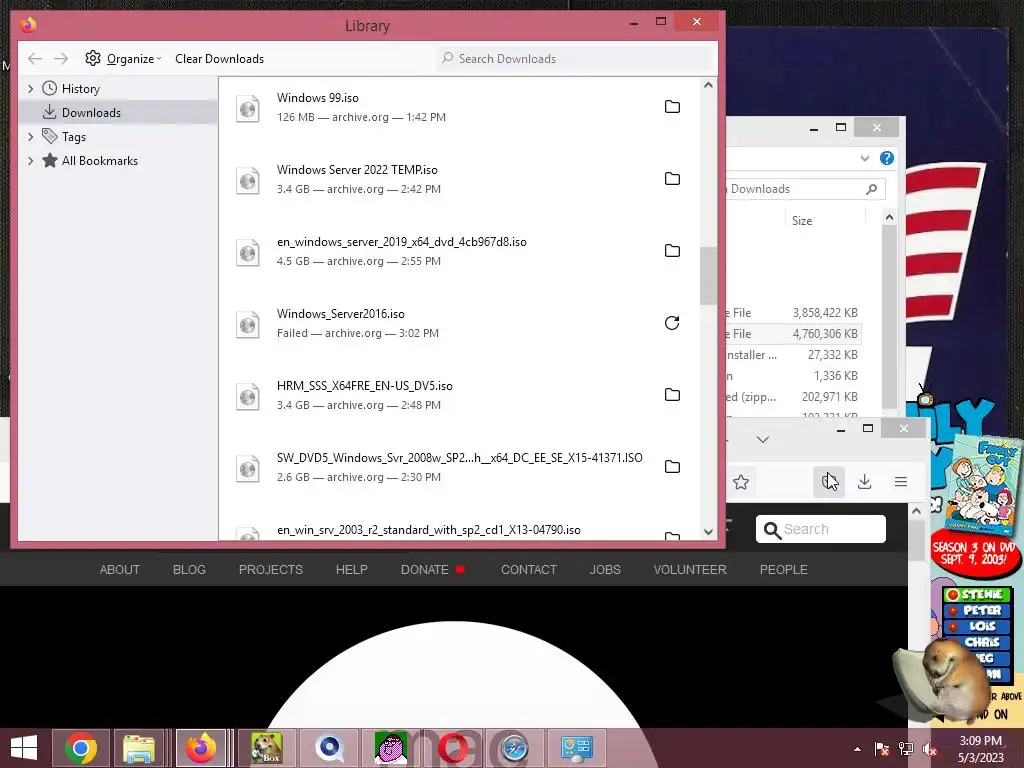Open folder for SW_DVD5_Windows_Svr_2008 ISO
Image resolution: width=1024 pixels, height=768 pixels.
[x=672, y=466]
